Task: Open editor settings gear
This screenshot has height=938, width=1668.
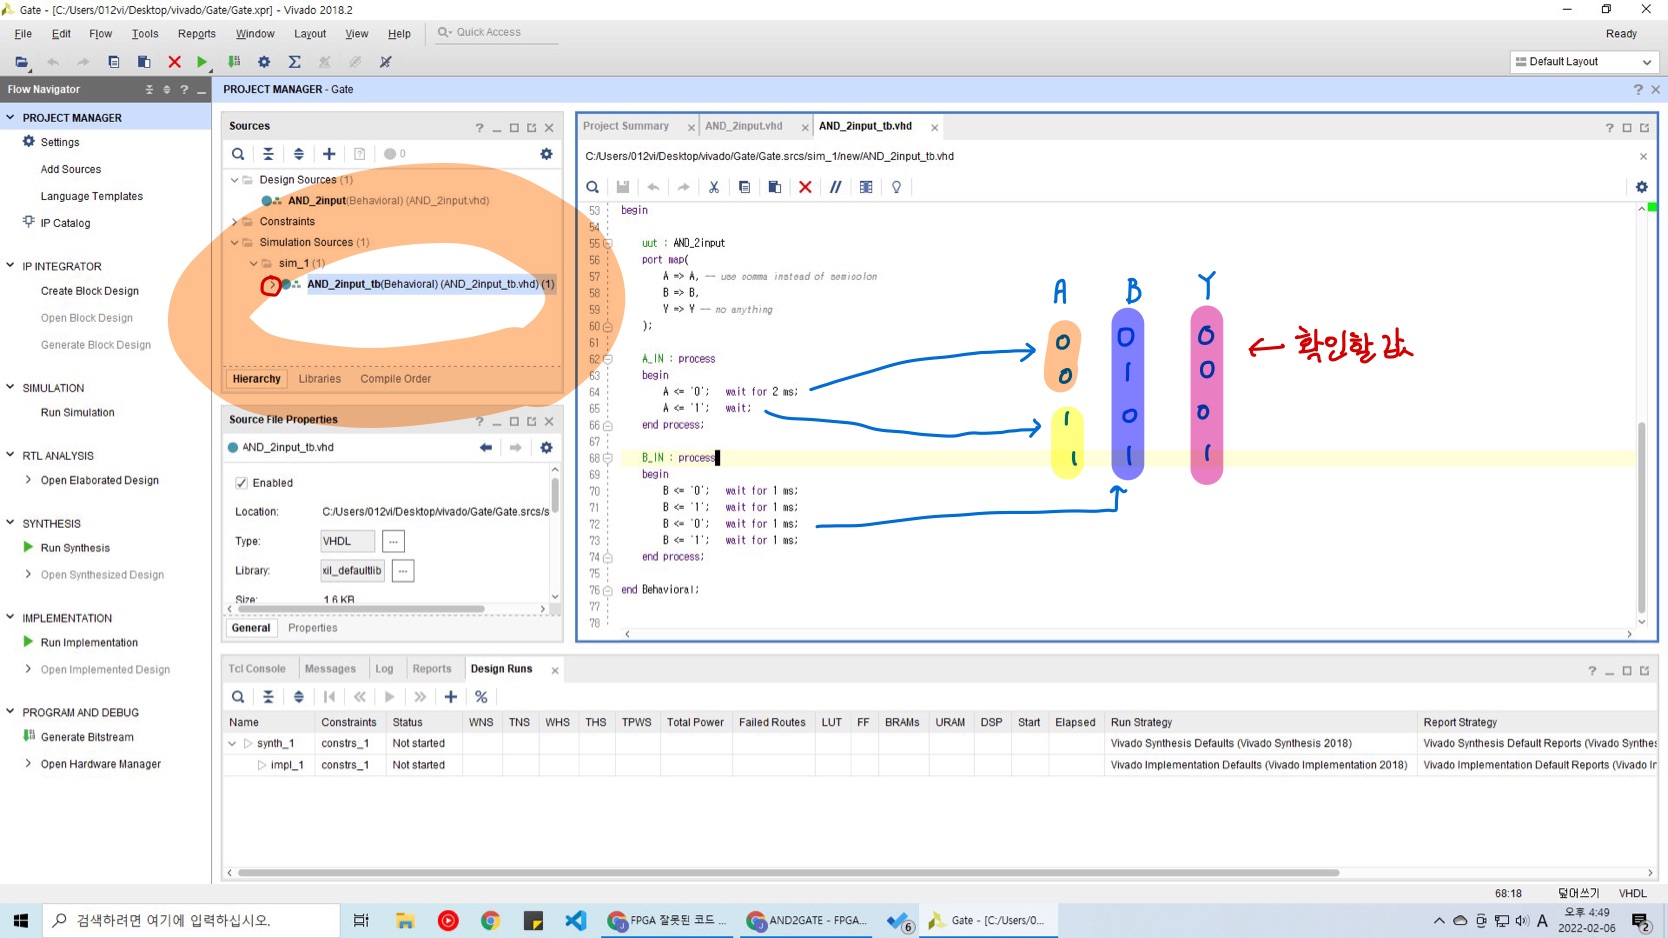Action: 1641,187
